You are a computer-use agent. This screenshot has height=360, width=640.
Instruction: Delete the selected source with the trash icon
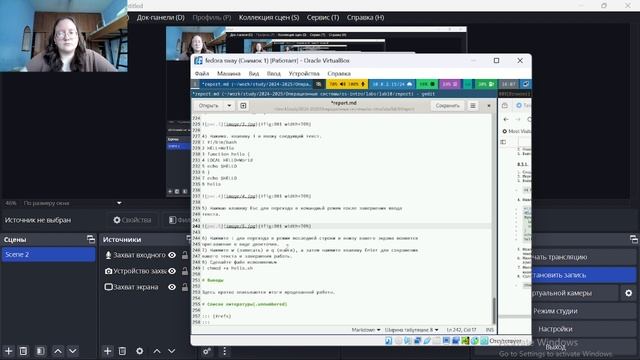(x=122, y=351)
